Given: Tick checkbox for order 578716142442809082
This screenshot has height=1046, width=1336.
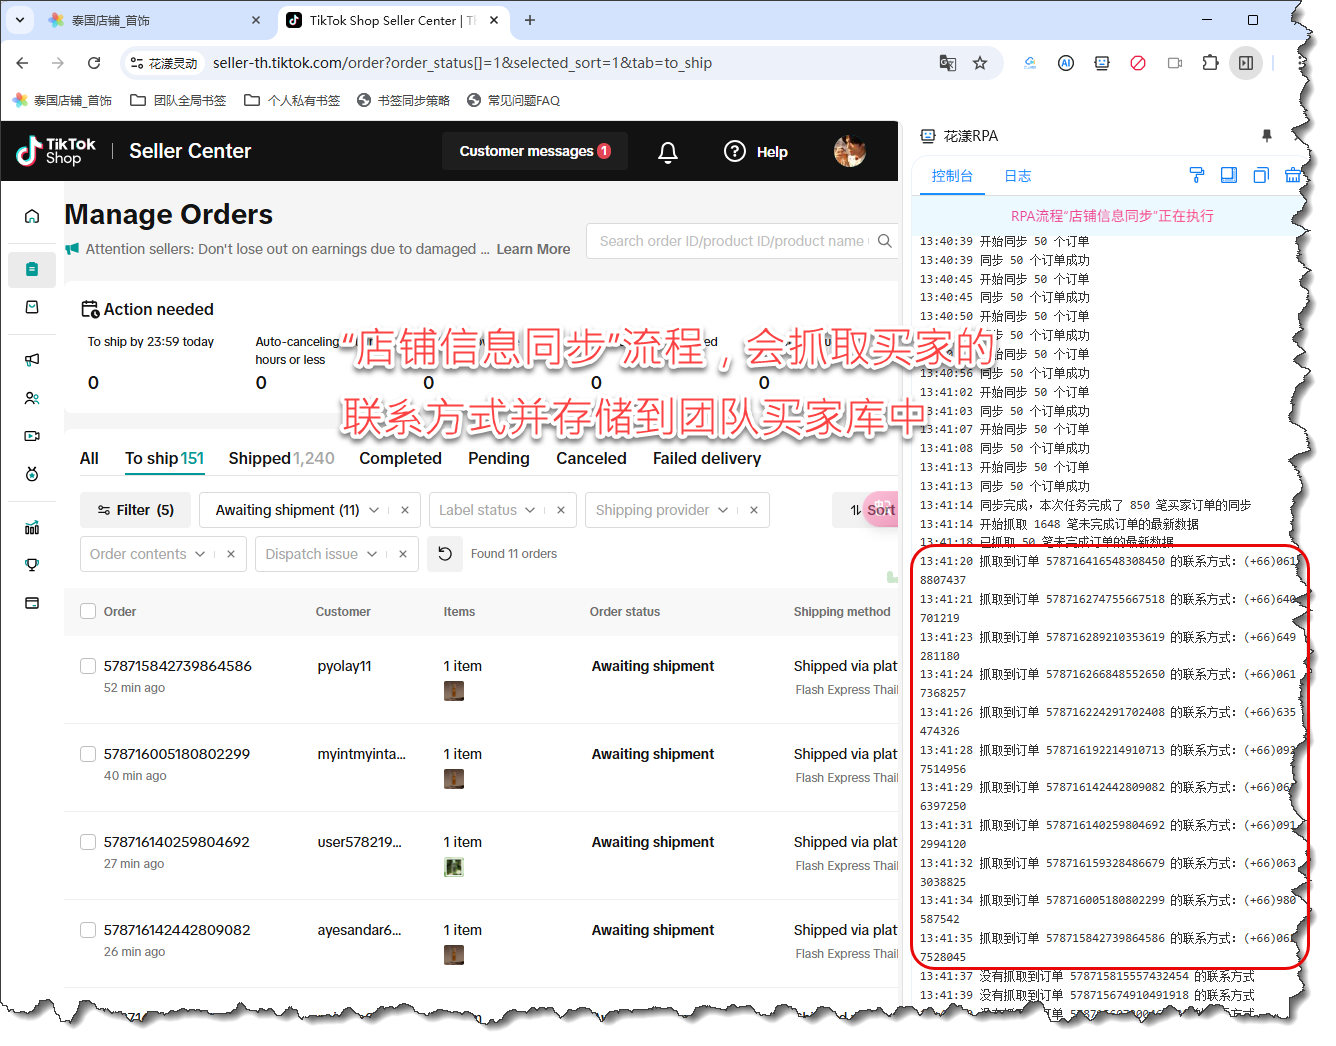Looking at the screenshot, I should [88, 930].
